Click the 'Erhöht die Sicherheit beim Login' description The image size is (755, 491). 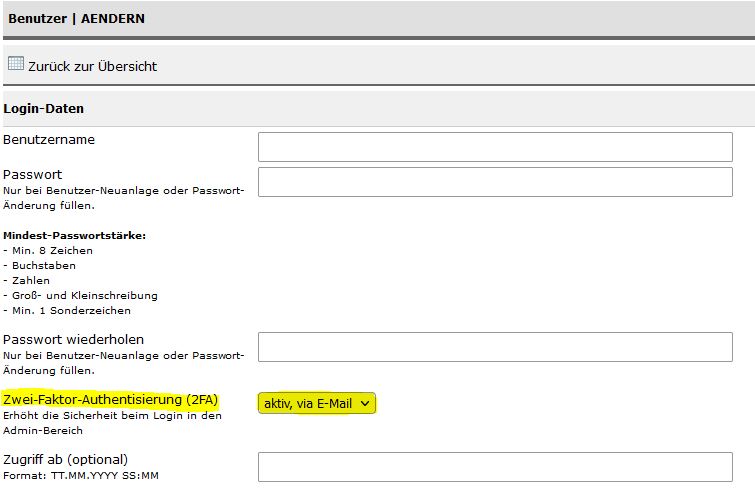[x=112, y=423]
